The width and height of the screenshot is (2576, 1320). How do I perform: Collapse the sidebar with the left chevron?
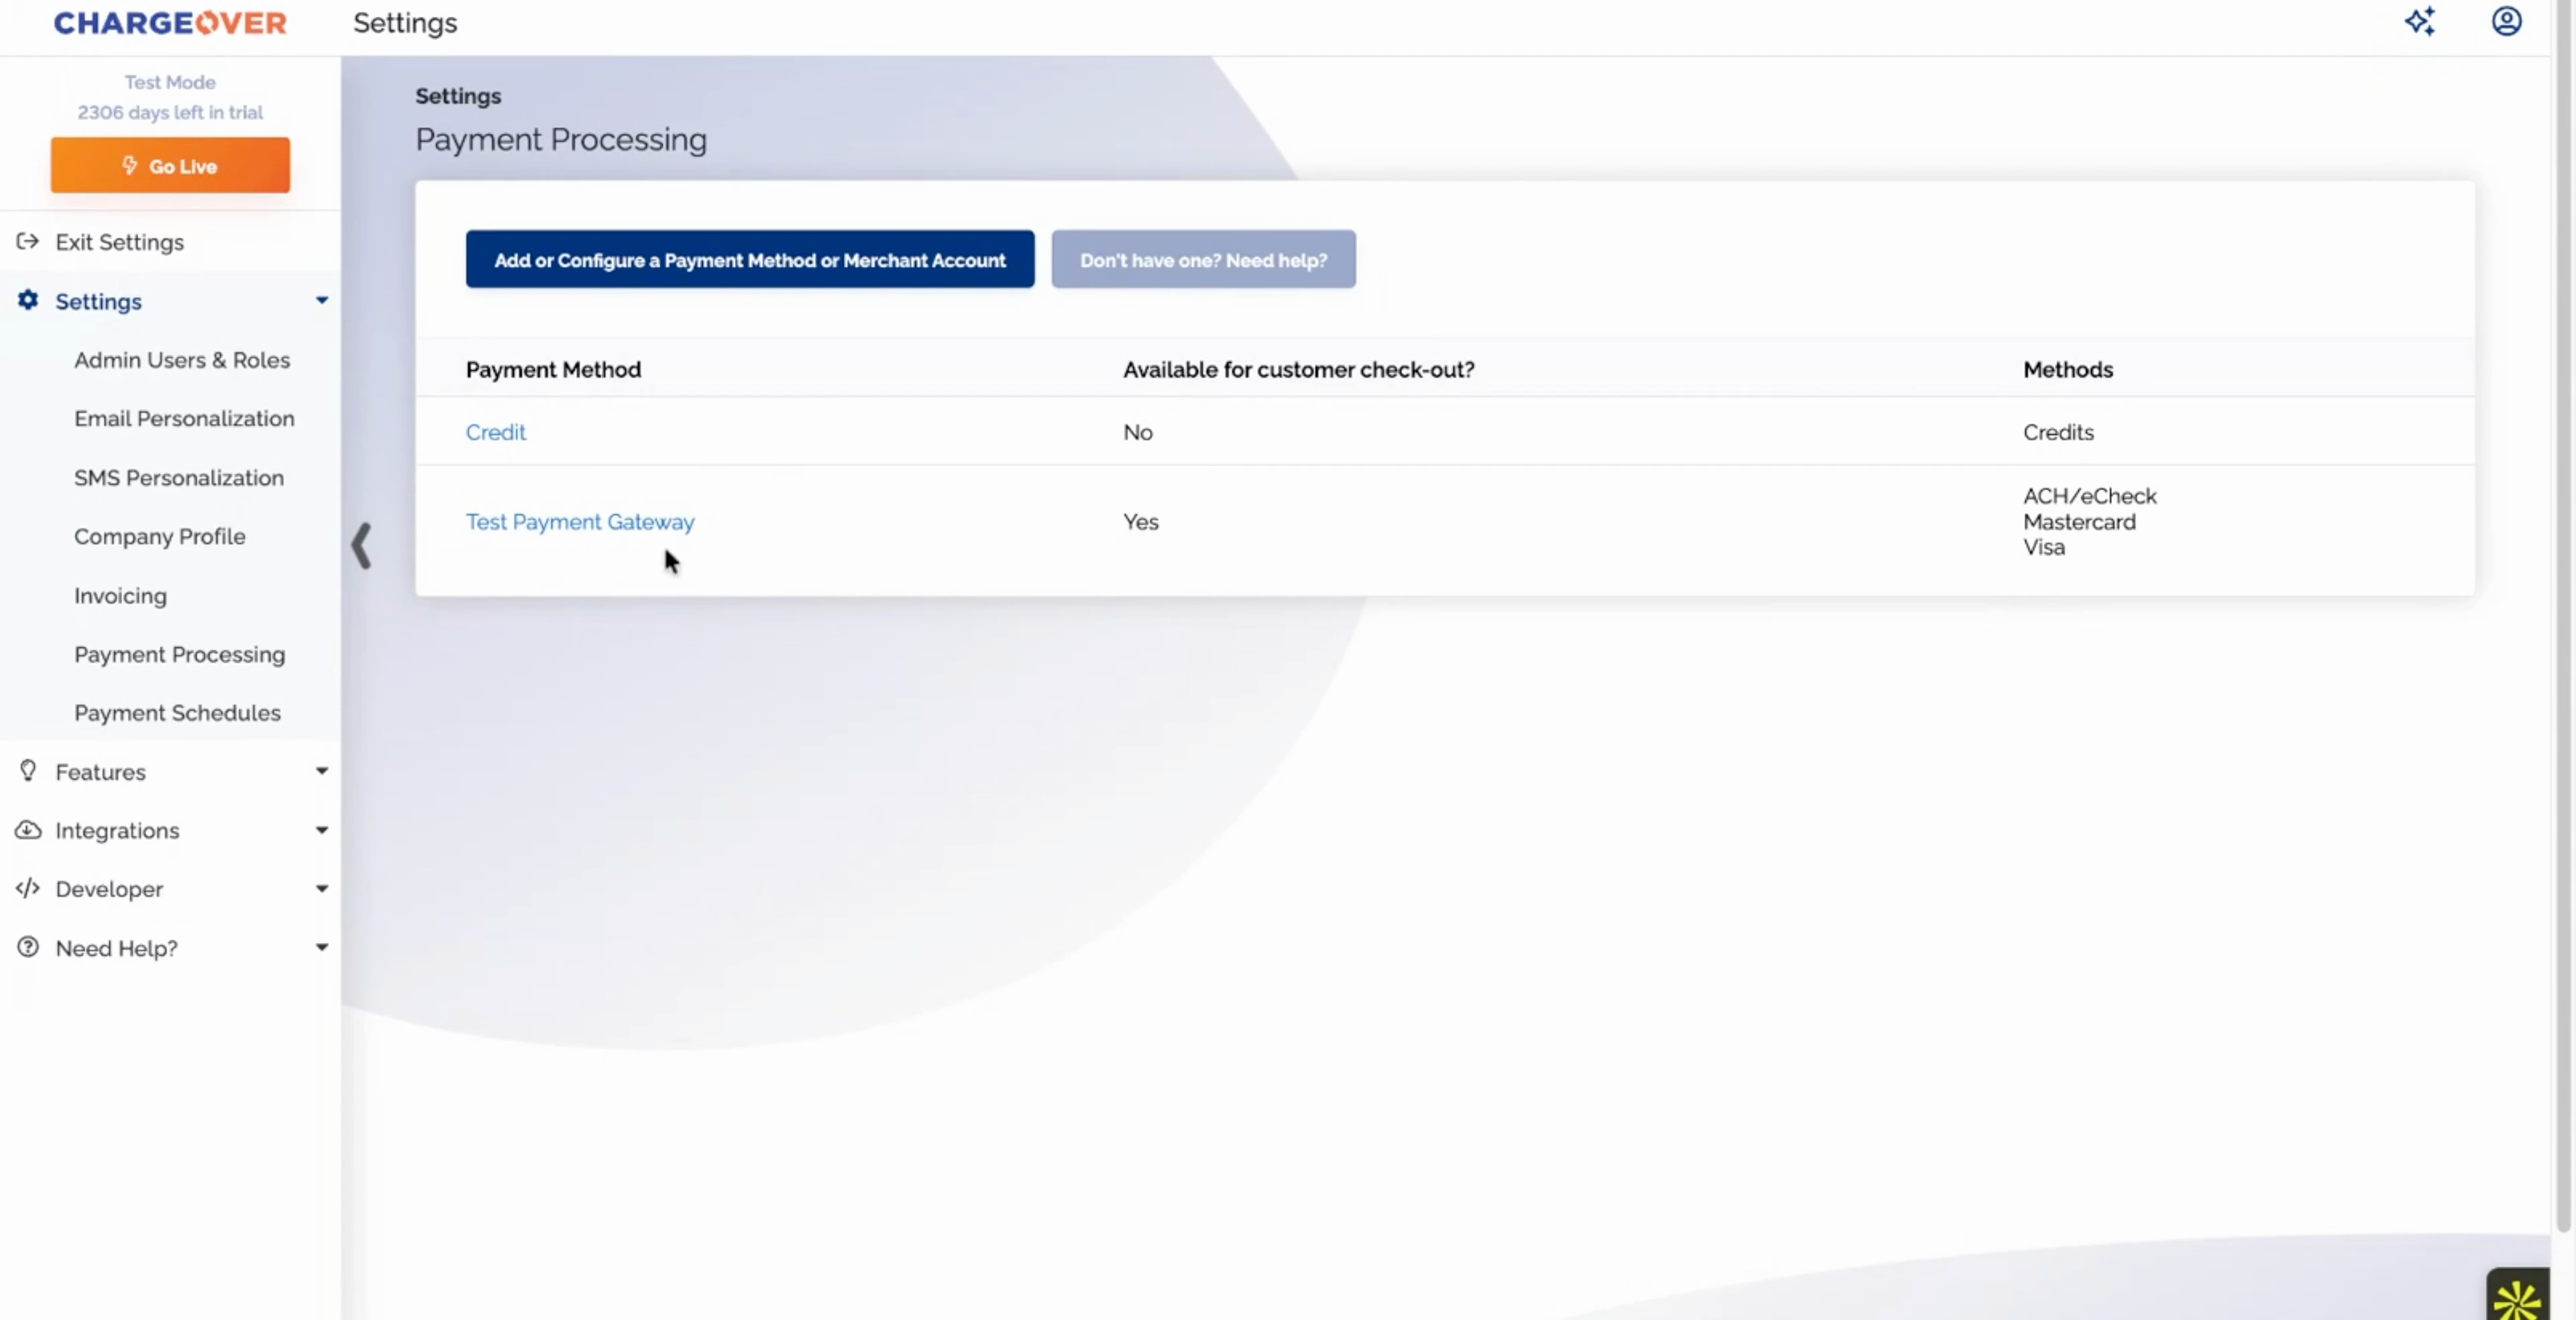pyautogui.click(x=362, y=546)
